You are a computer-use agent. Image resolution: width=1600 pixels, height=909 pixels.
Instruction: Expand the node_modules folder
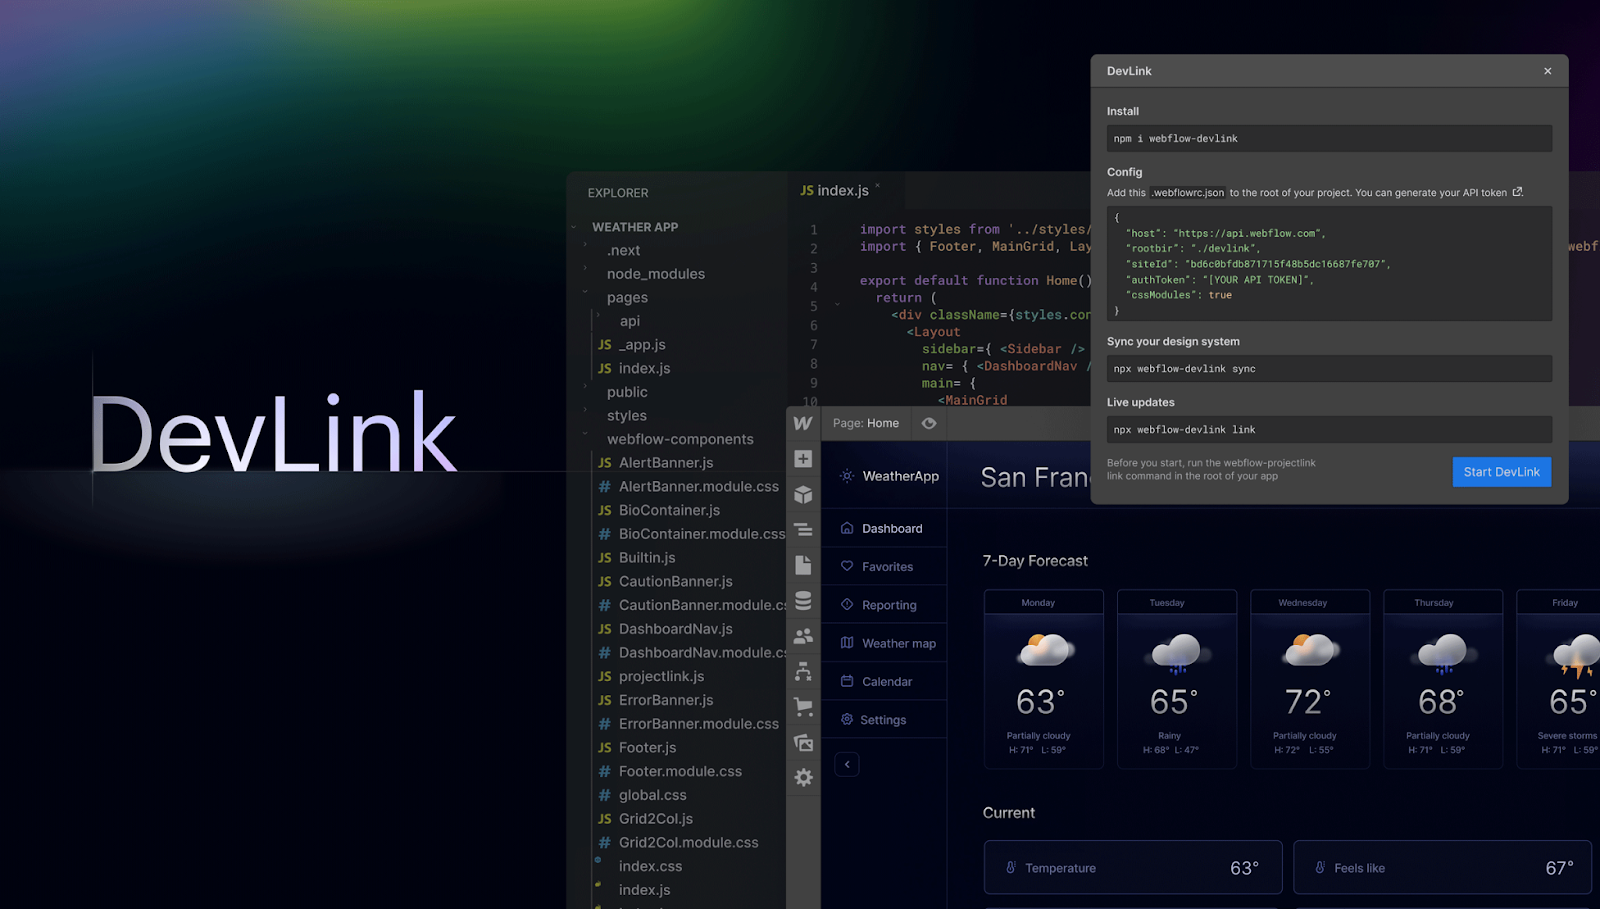pyautogui.click(x=655, y=274)
